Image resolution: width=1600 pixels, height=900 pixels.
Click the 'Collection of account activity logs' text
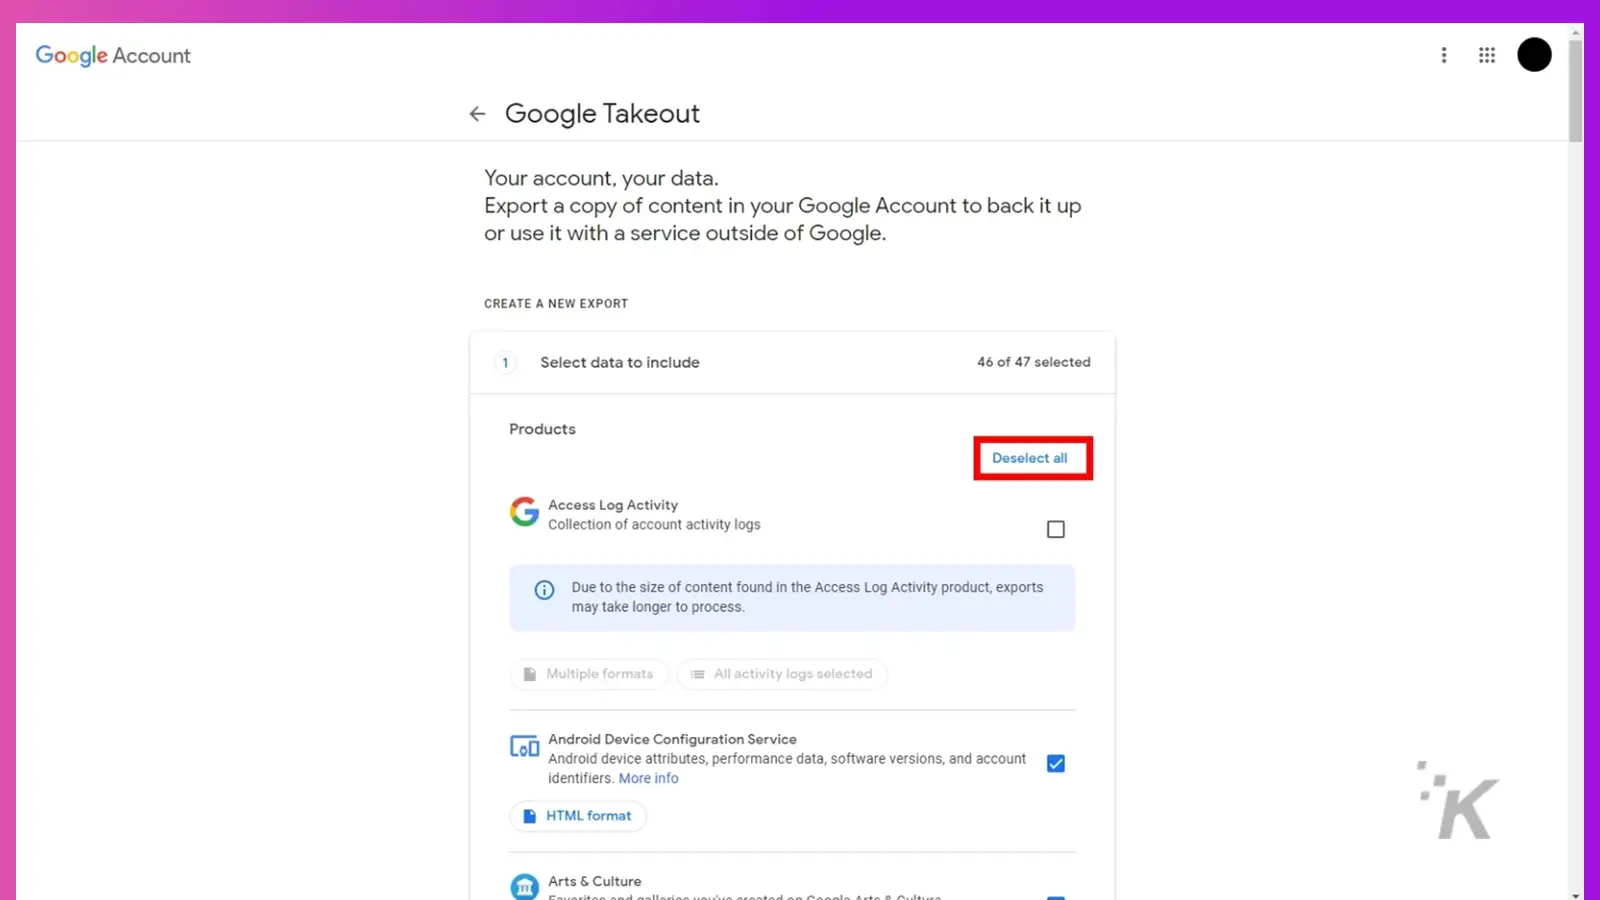pyautogui.click(x=654, y=524)
